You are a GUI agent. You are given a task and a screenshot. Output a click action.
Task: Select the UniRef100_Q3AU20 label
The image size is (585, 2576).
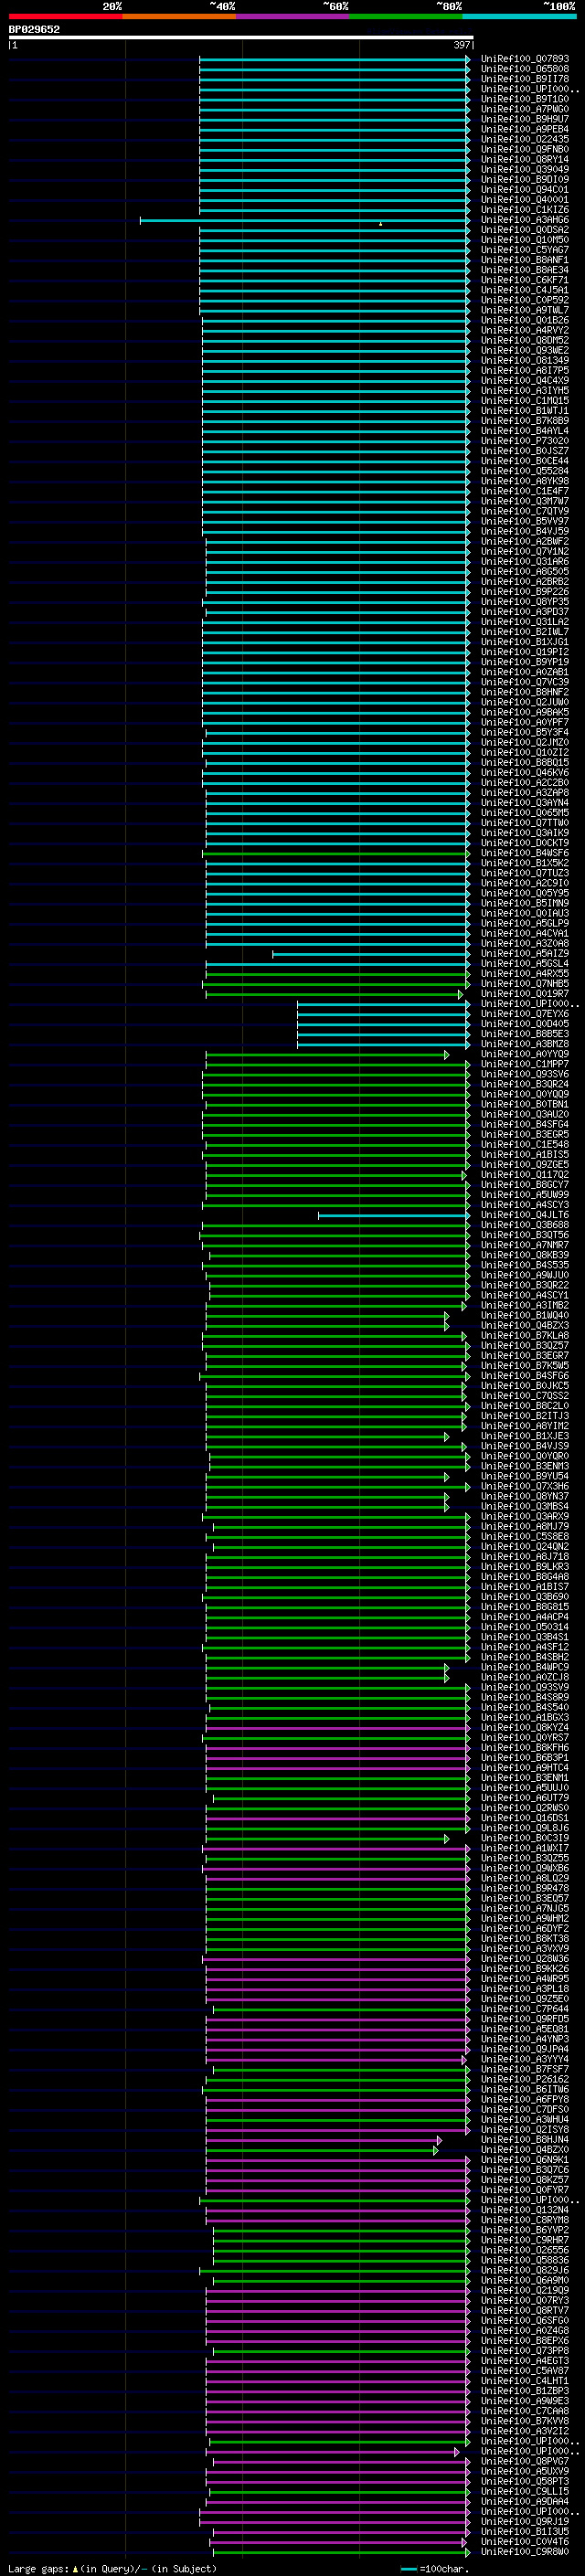pos(525,1113)
